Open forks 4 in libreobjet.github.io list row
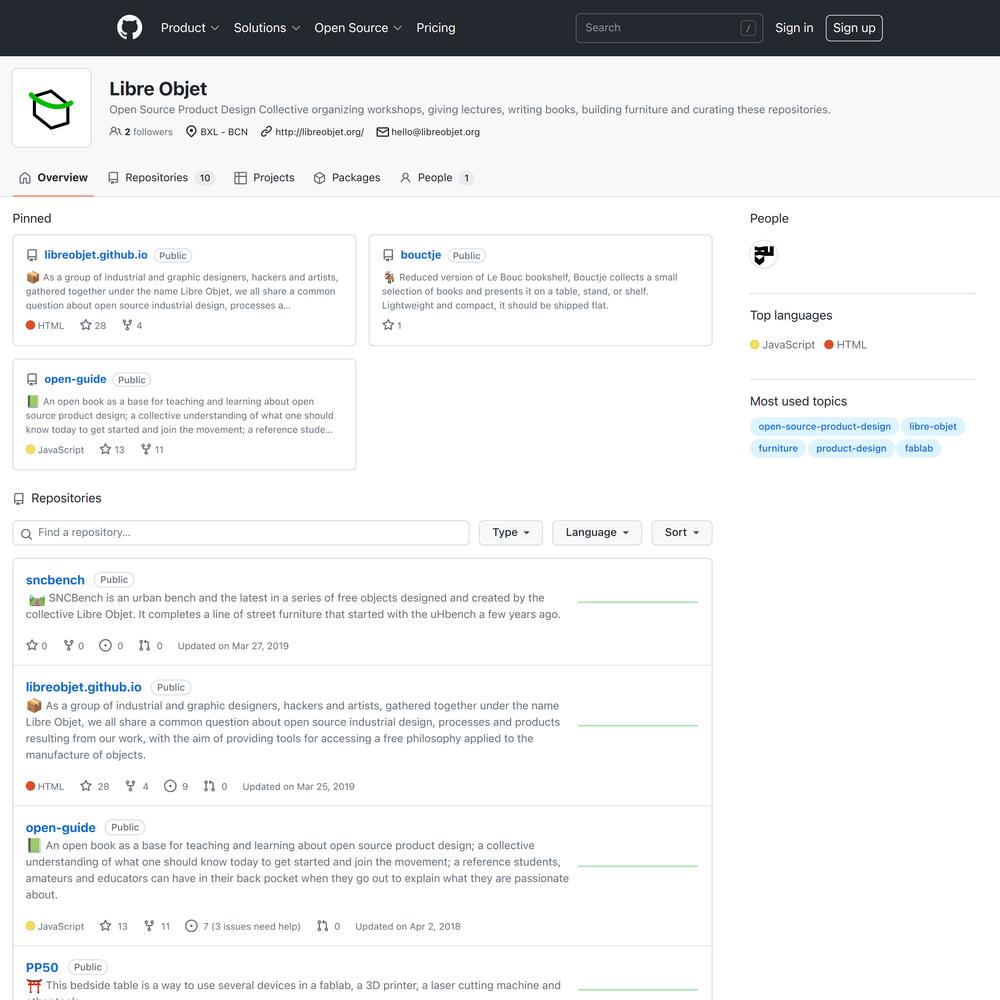 coord(137,786)
